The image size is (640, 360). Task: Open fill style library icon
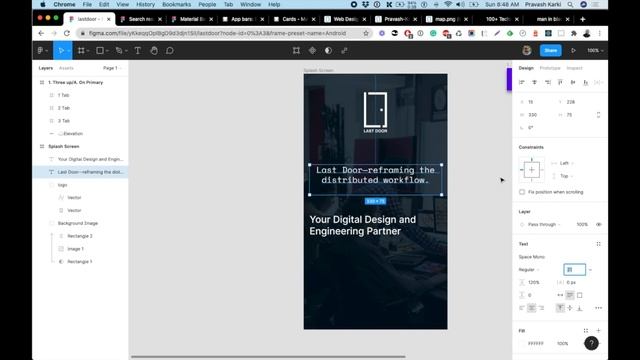pyautogui.click(x=586, y=331)
